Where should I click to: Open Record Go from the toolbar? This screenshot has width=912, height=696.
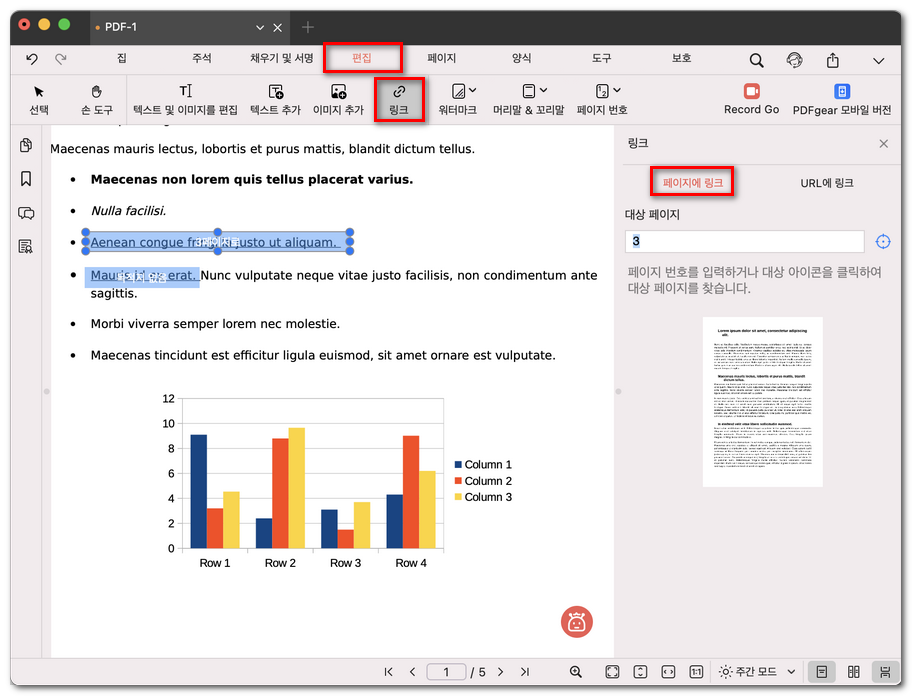pyautogui.click(x=751, y=99)
